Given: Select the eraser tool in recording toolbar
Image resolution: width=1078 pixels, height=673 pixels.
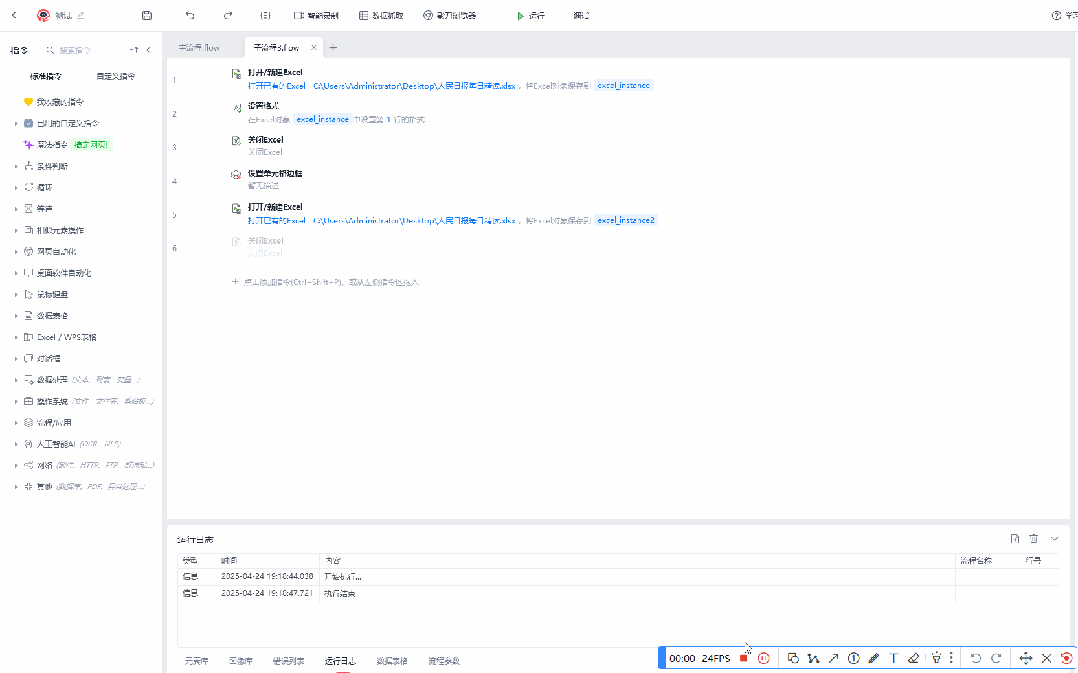Looking at the screenshot, I should coord(912,658).
